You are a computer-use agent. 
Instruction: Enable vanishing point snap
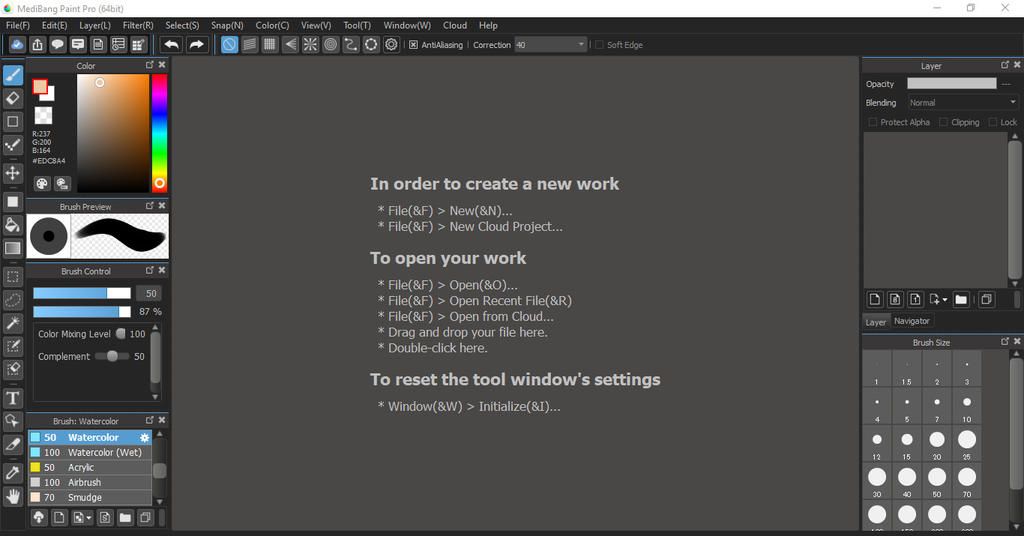[x=290, y=44]
